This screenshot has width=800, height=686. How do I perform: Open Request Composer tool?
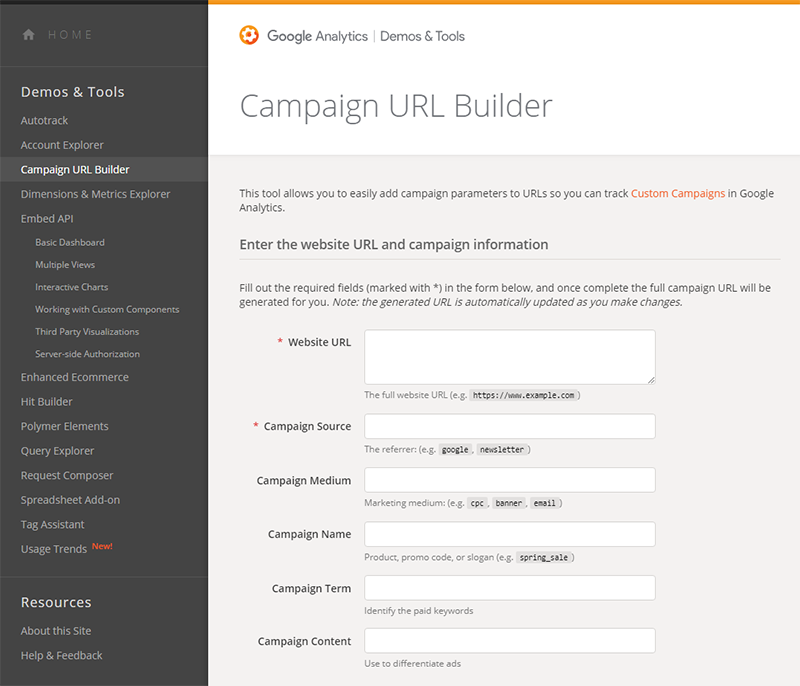point(67,475)
